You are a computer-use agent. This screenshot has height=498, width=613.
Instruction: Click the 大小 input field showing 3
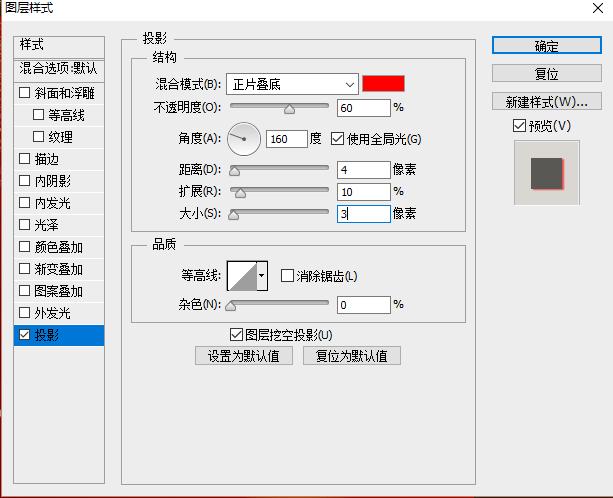click(x=364, y=214)
